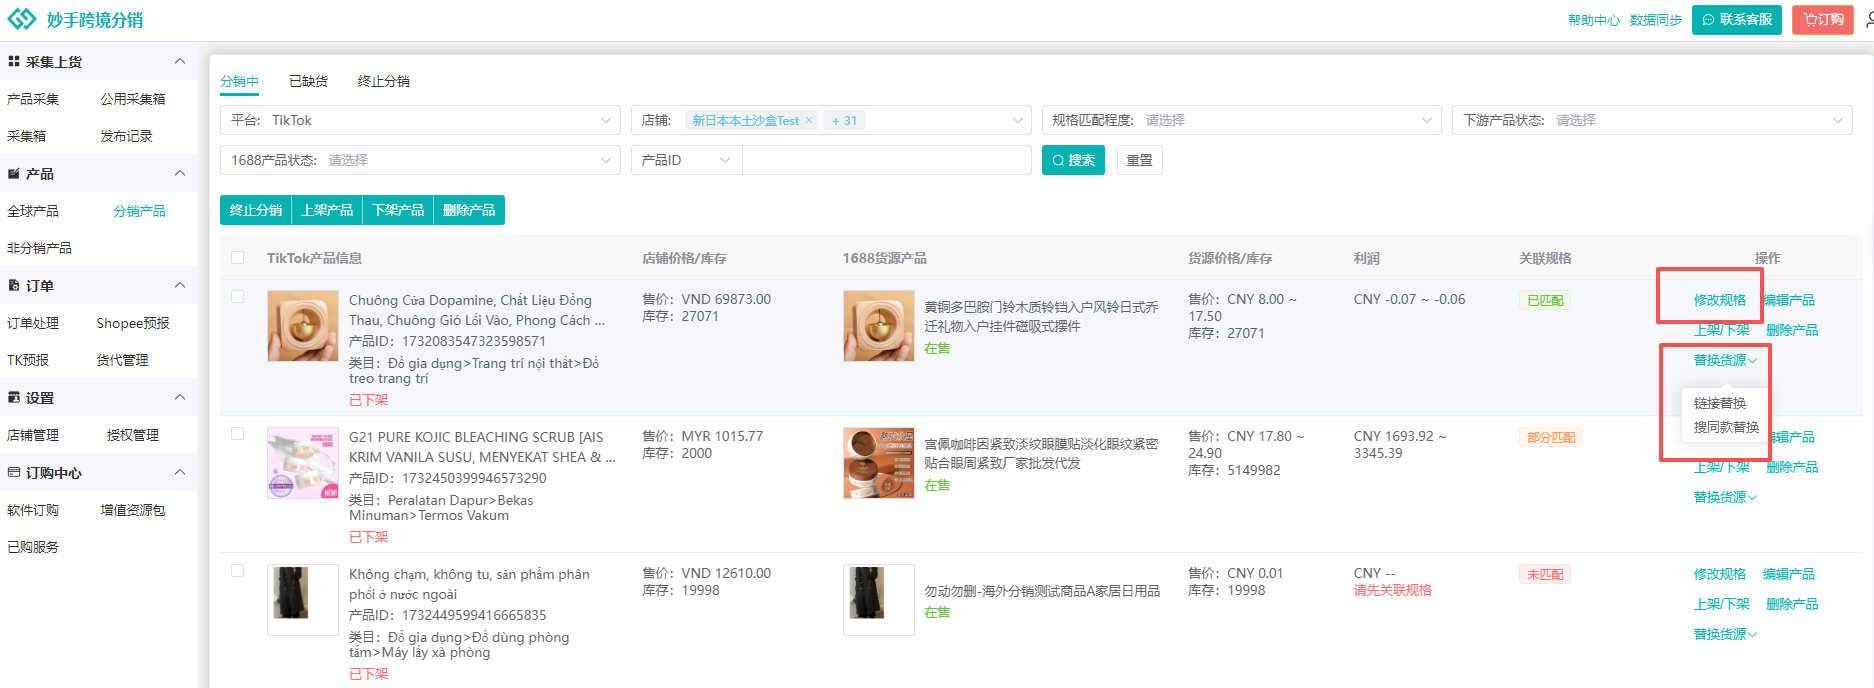Switch to the 已缺货 tab
1874x688 pixels.
pyautogui.click(x=308, y=81)
